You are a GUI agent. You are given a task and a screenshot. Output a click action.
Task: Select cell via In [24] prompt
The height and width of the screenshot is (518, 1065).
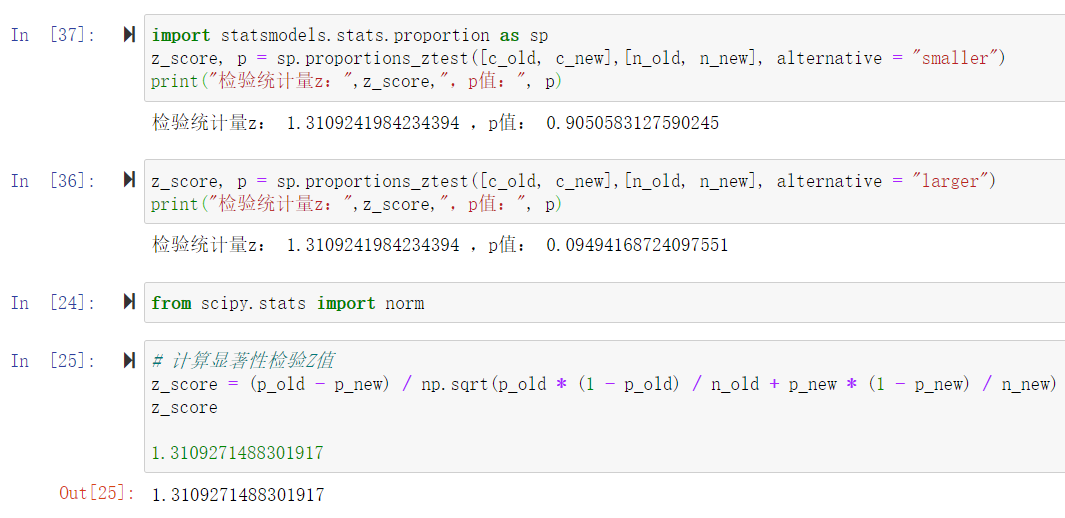tap(53, 303)
